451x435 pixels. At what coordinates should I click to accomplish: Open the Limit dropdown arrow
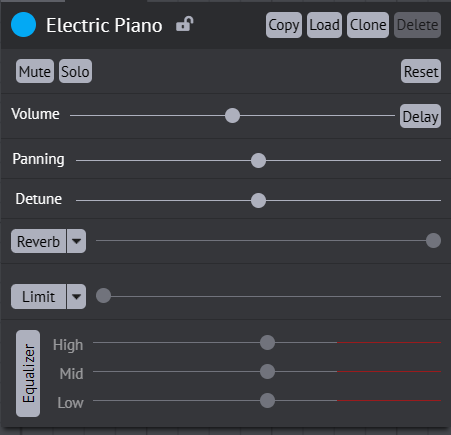(x=77, y=297)
